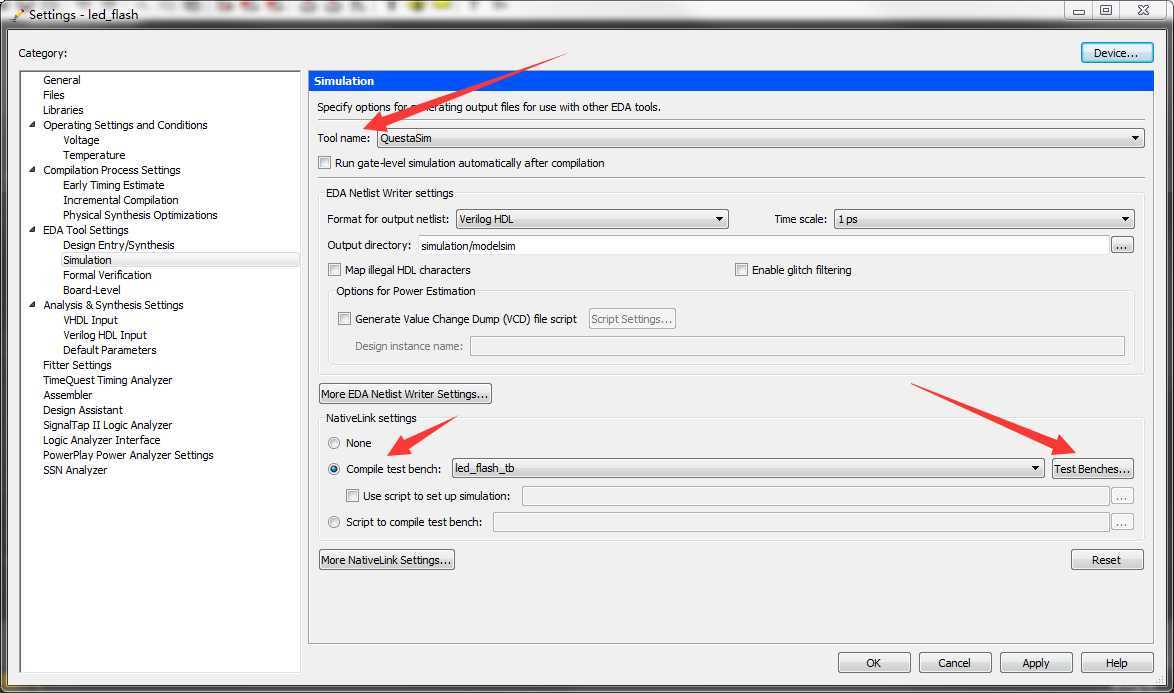
Task: Select the Temperature settings item
Action: (94, 155)
